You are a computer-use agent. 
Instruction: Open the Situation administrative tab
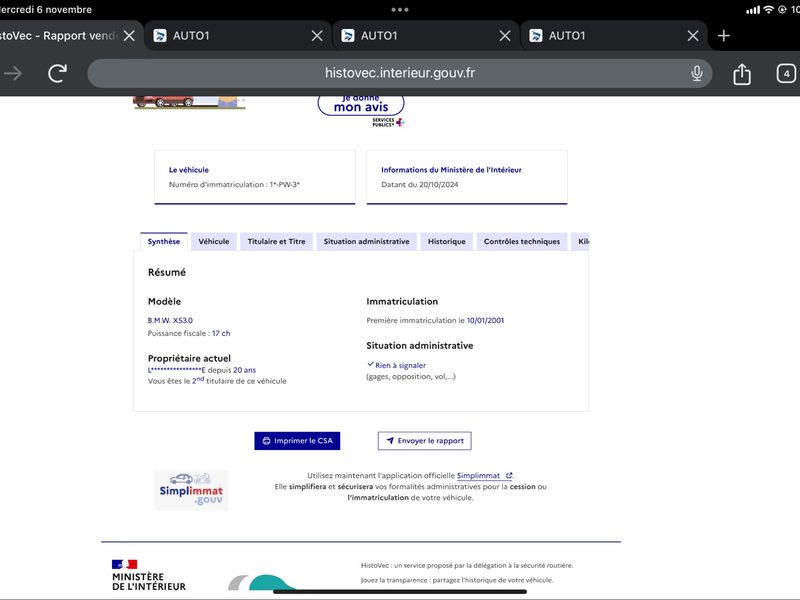(366, 242)
